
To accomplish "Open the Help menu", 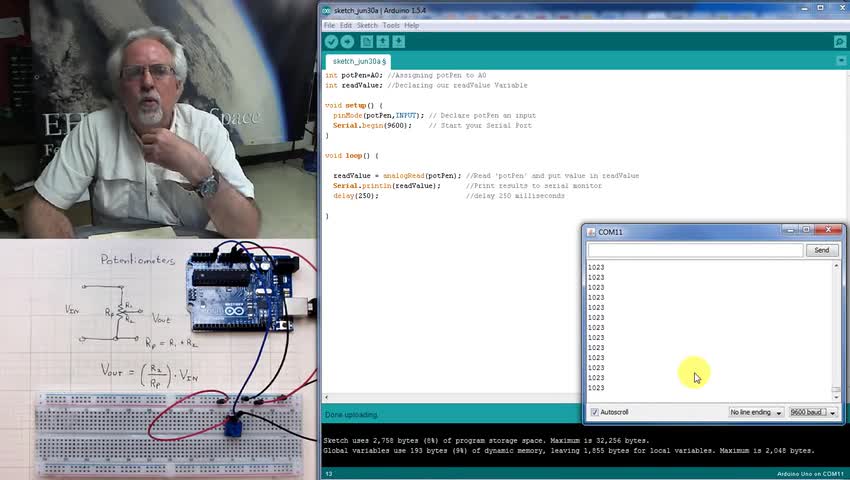I will point(411,25).
